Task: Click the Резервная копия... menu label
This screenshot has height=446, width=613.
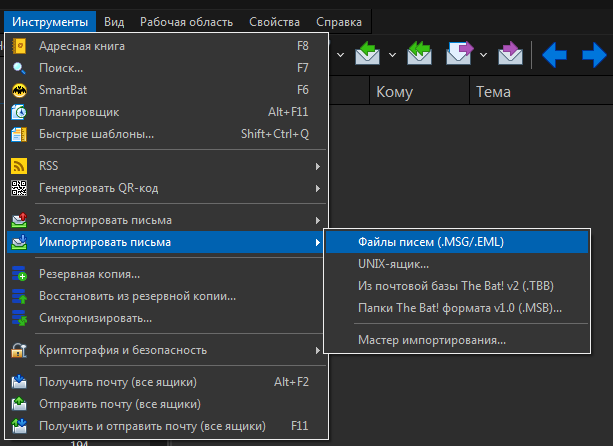Action: (x=89, y=274)
